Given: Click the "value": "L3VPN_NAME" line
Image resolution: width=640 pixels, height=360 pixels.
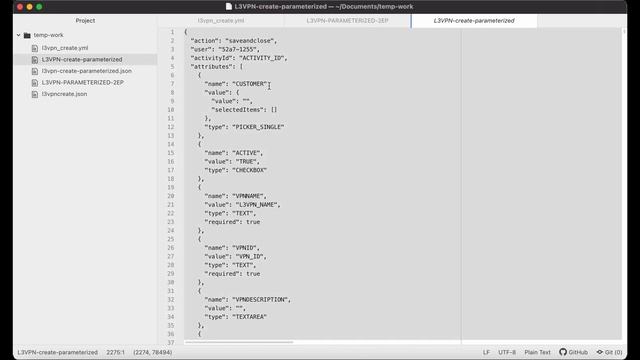Looking at the screenshot, I should click(x=242, y=204).
